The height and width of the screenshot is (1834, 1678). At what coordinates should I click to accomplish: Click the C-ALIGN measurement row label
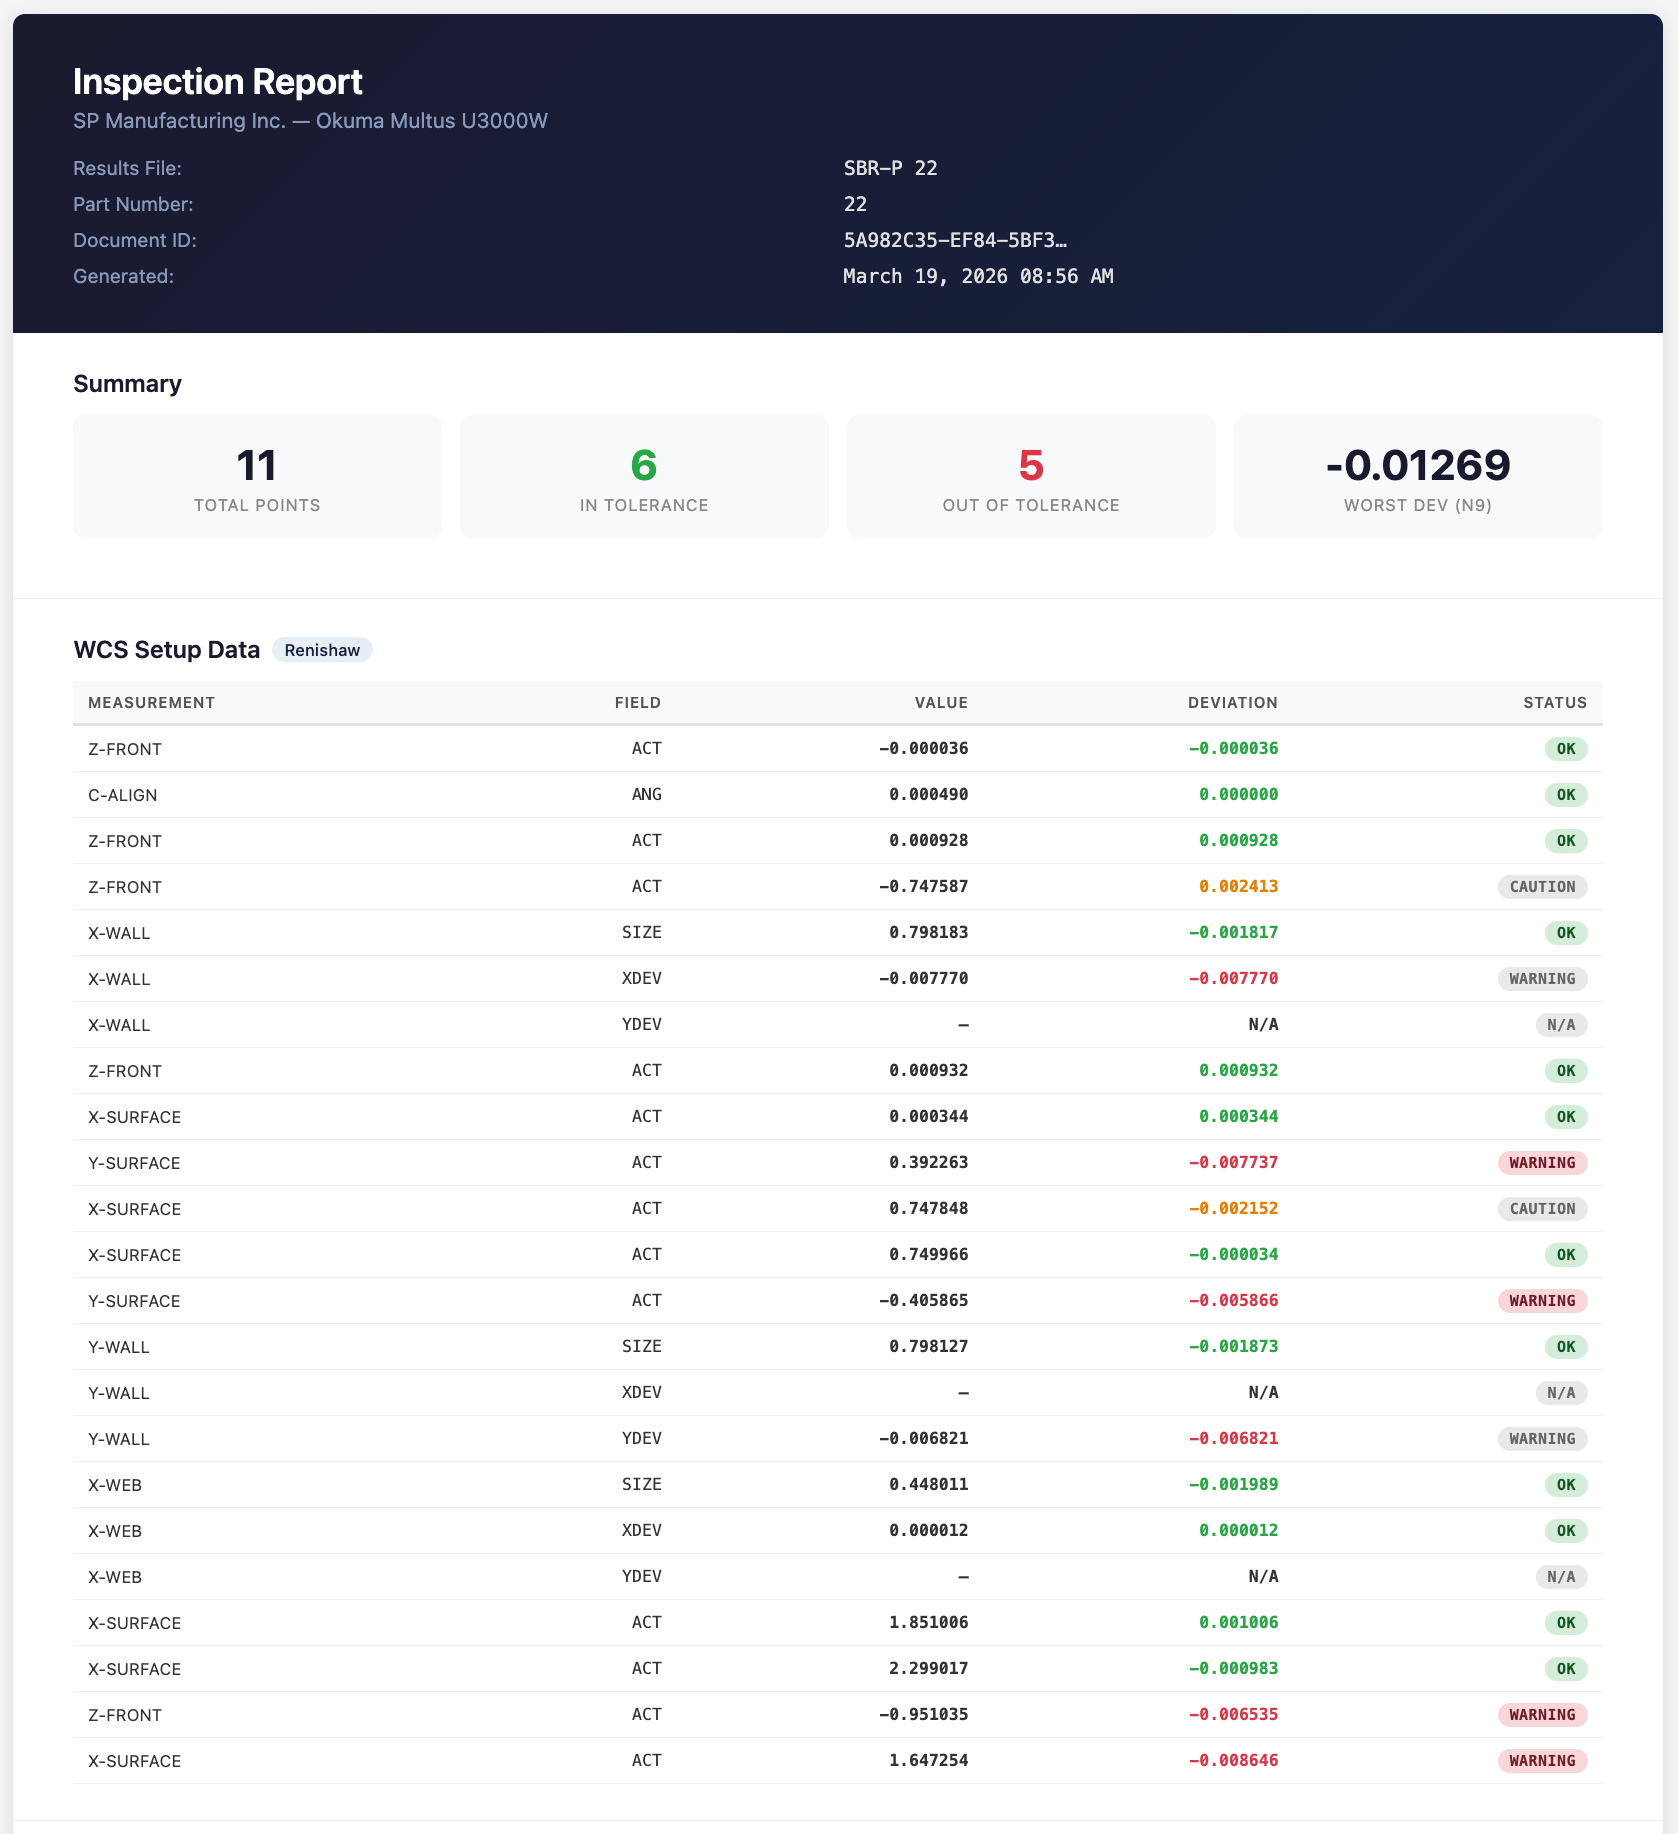tap(122, 795)
